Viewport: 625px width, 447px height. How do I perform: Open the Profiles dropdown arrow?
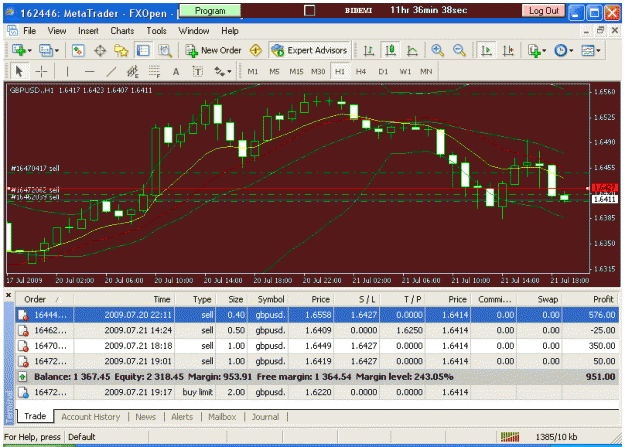click(x=57, y=51)
